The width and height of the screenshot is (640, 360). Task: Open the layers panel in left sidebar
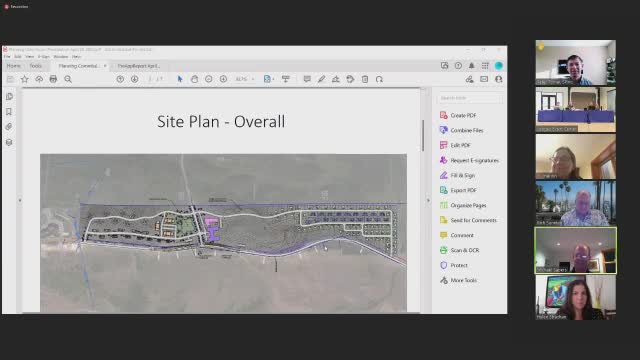coord(9,142)
